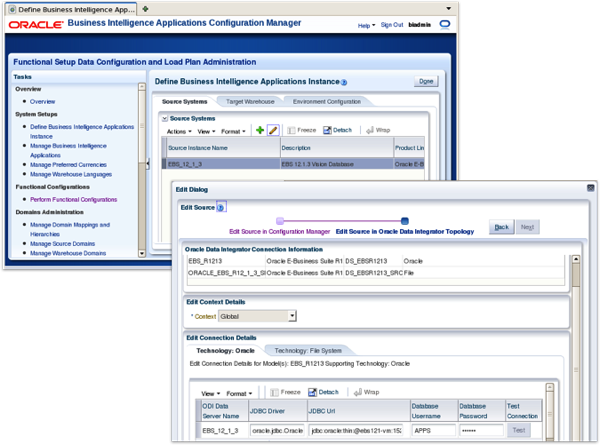Click the Next button
The width and height of the screenshot is (600, 445).
(x=527, y=227)
